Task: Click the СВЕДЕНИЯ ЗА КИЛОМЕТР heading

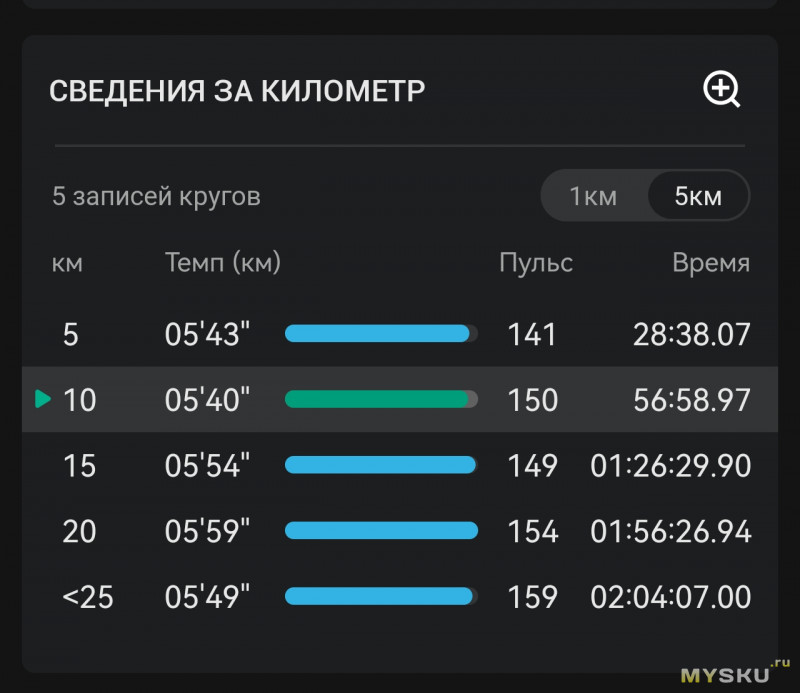Action: [x=237, y=91]
